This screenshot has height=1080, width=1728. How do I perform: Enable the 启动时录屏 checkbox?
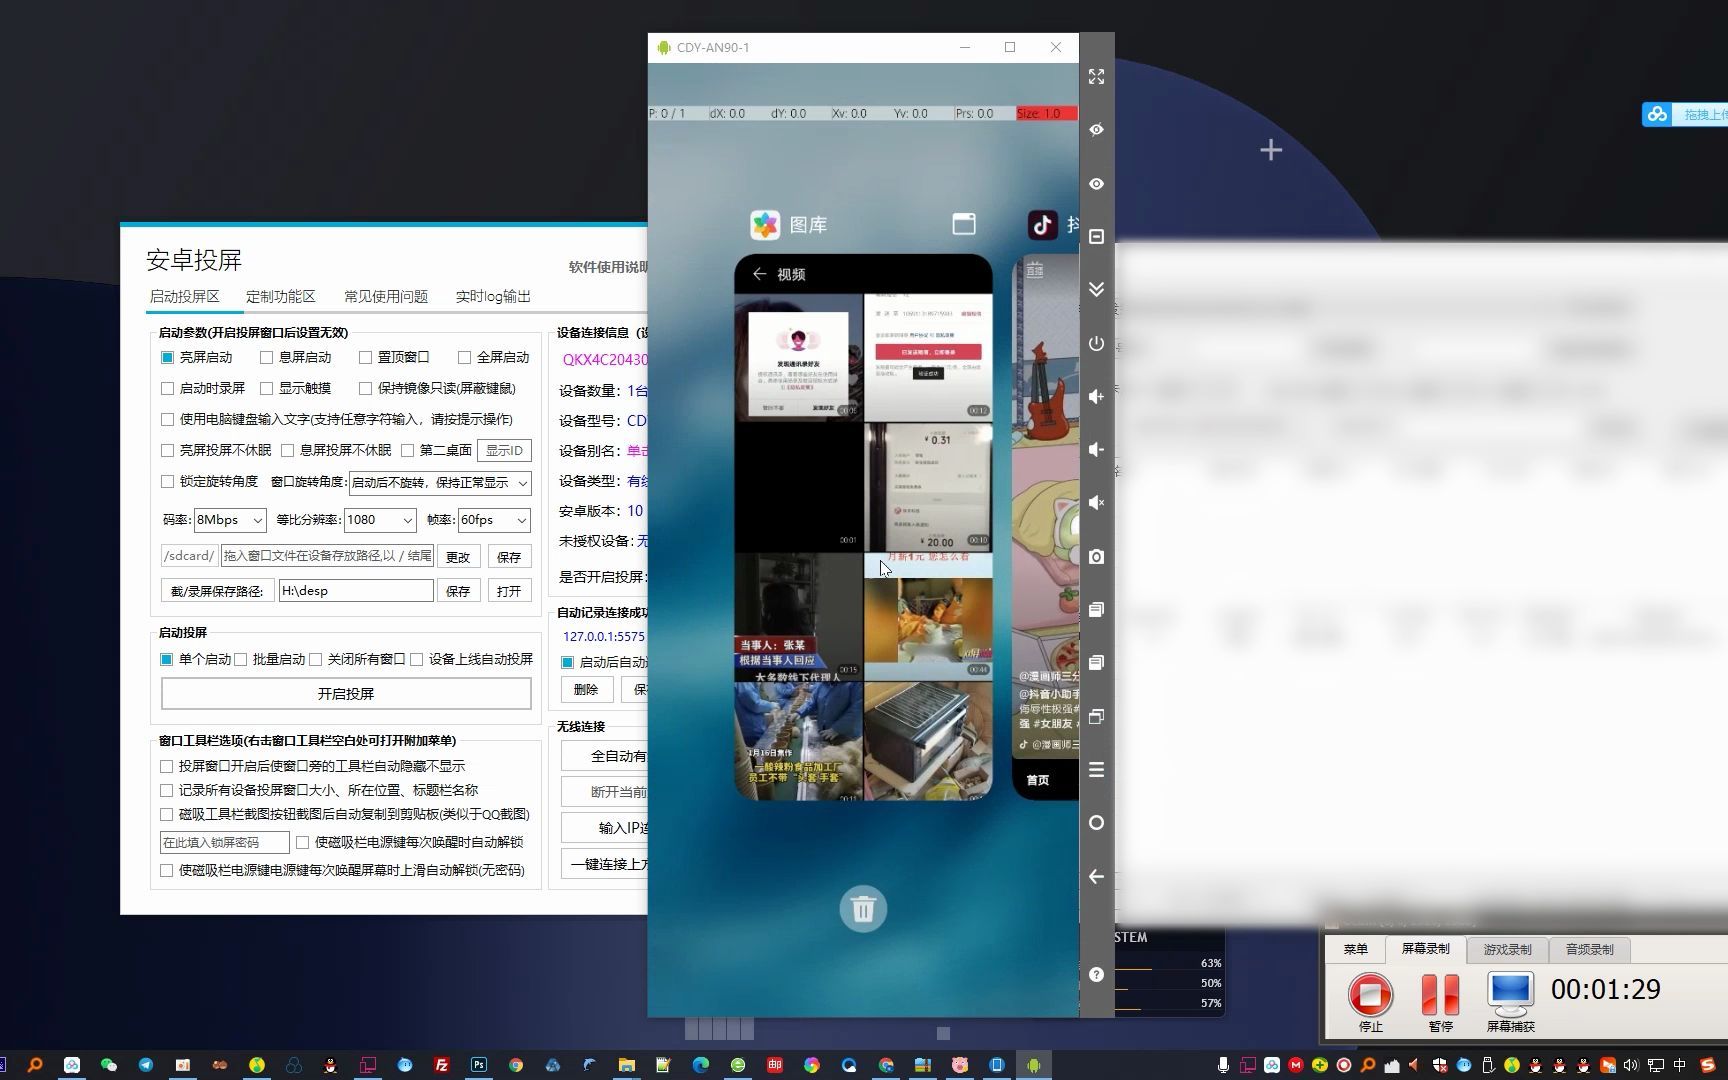point(167,388)
